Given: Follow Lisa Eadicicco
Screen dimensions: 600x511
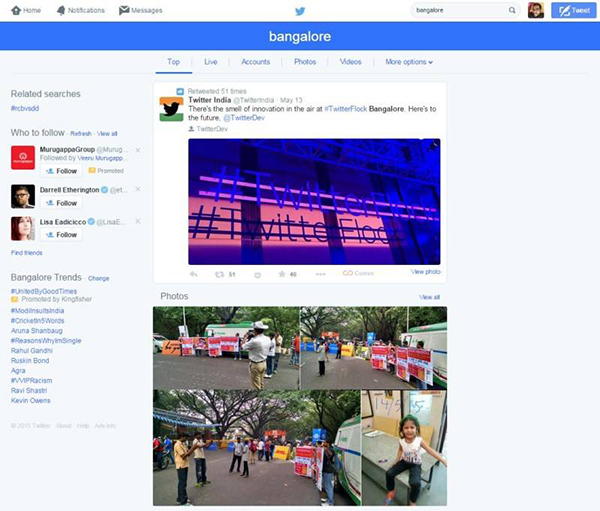Looking at the screenshot, I should [61, 235].
